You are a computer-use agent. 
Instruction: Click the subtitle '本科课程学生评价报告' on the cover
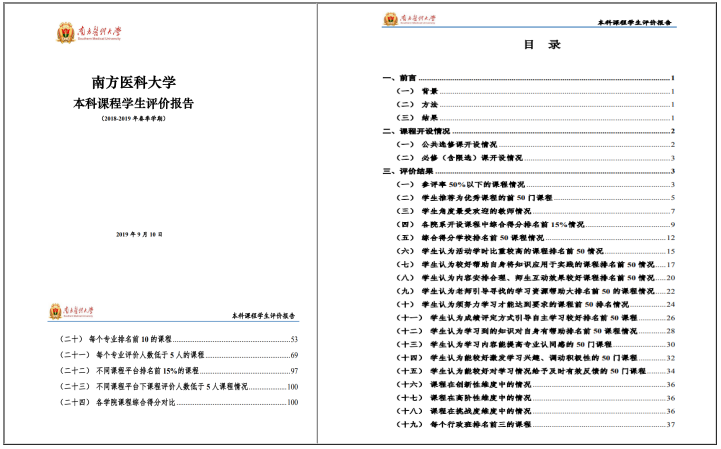(134, 104)
